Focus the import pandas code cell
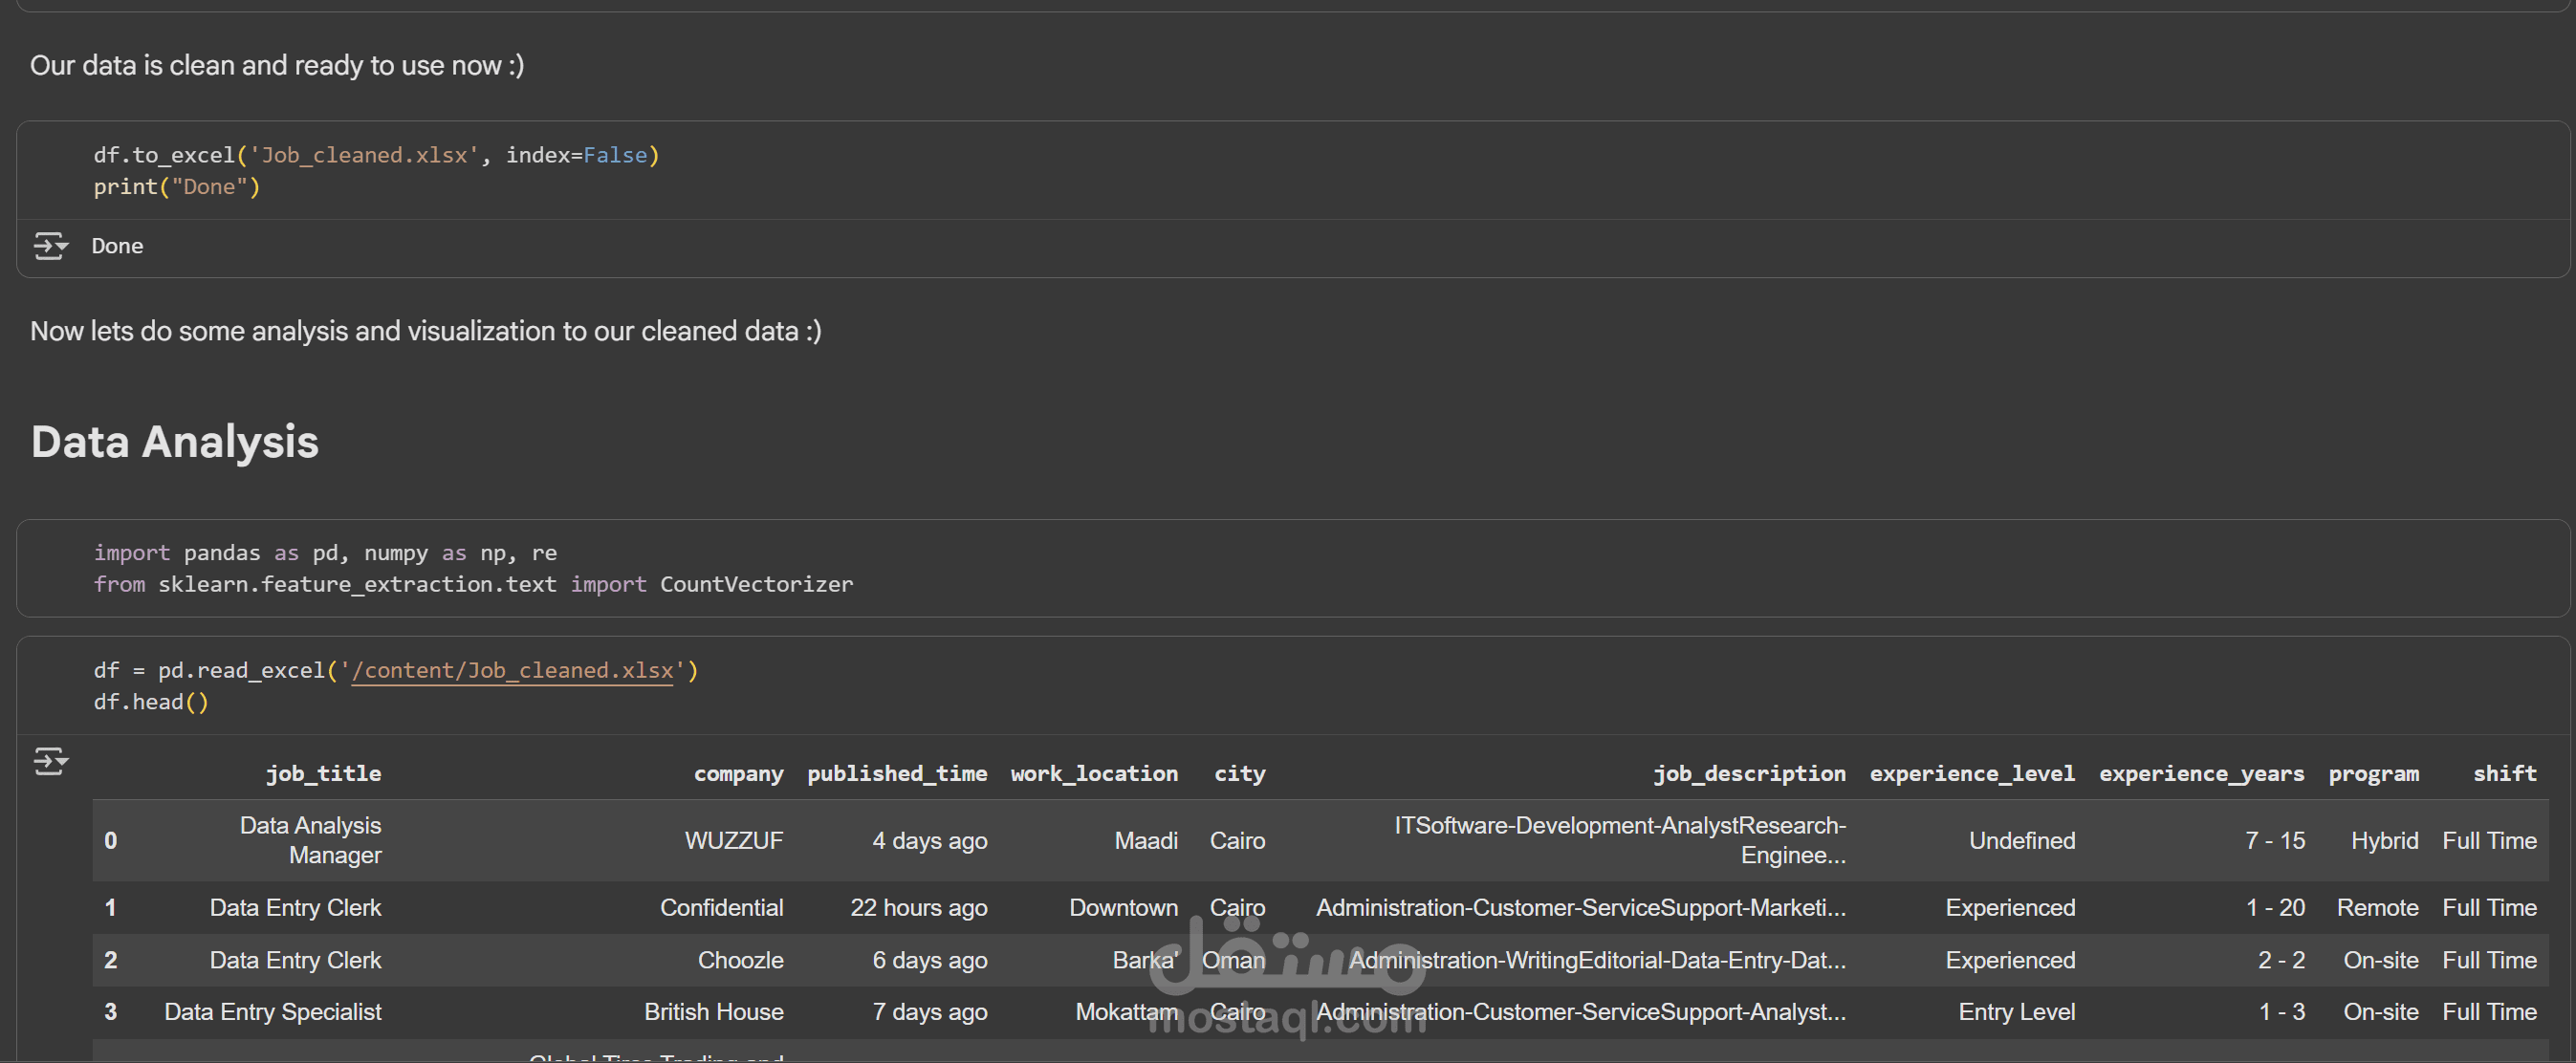This screenshot has width=2576, height=1063. pyautogui.click(x=325, y=553)
